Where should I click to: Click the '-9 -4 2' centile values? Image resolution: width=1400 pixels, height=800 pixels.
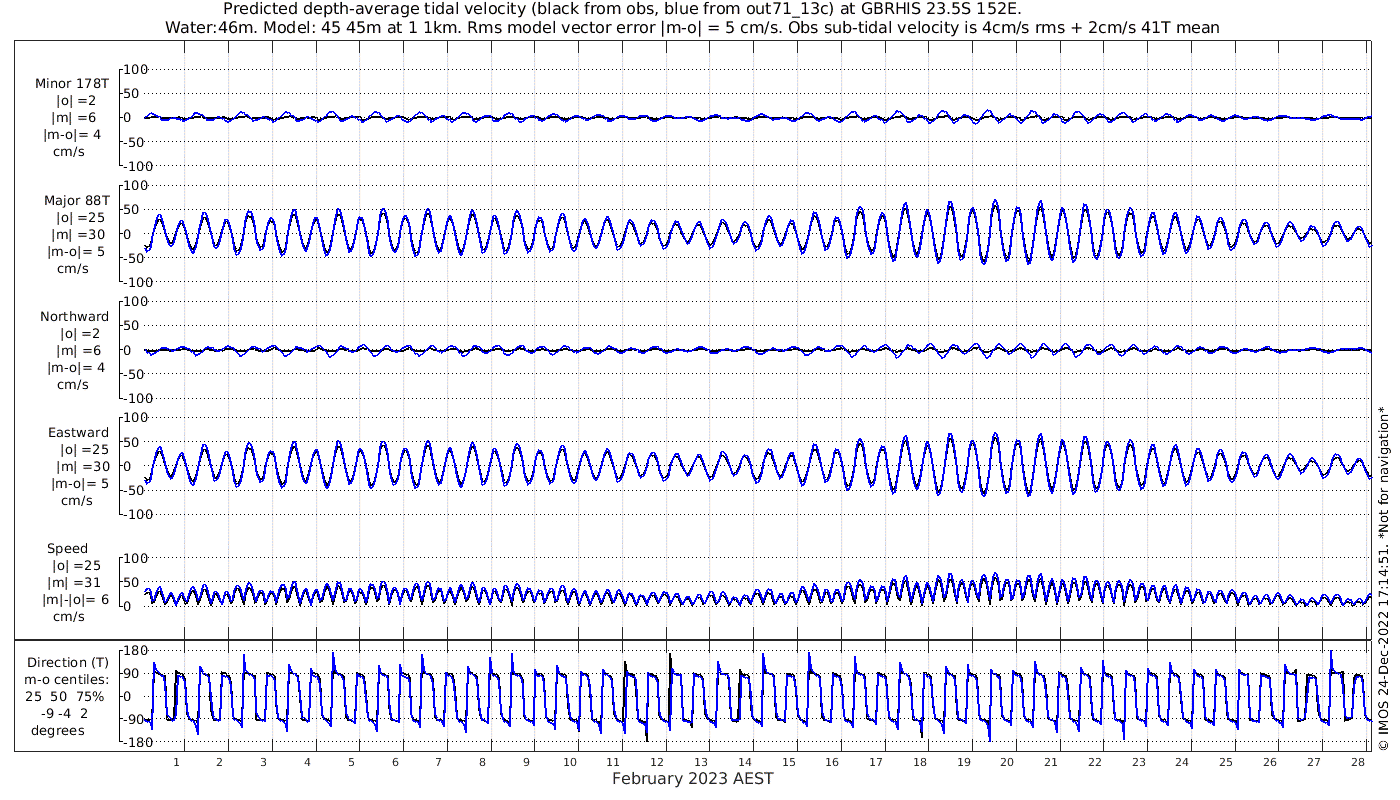[x=65, y=713]
